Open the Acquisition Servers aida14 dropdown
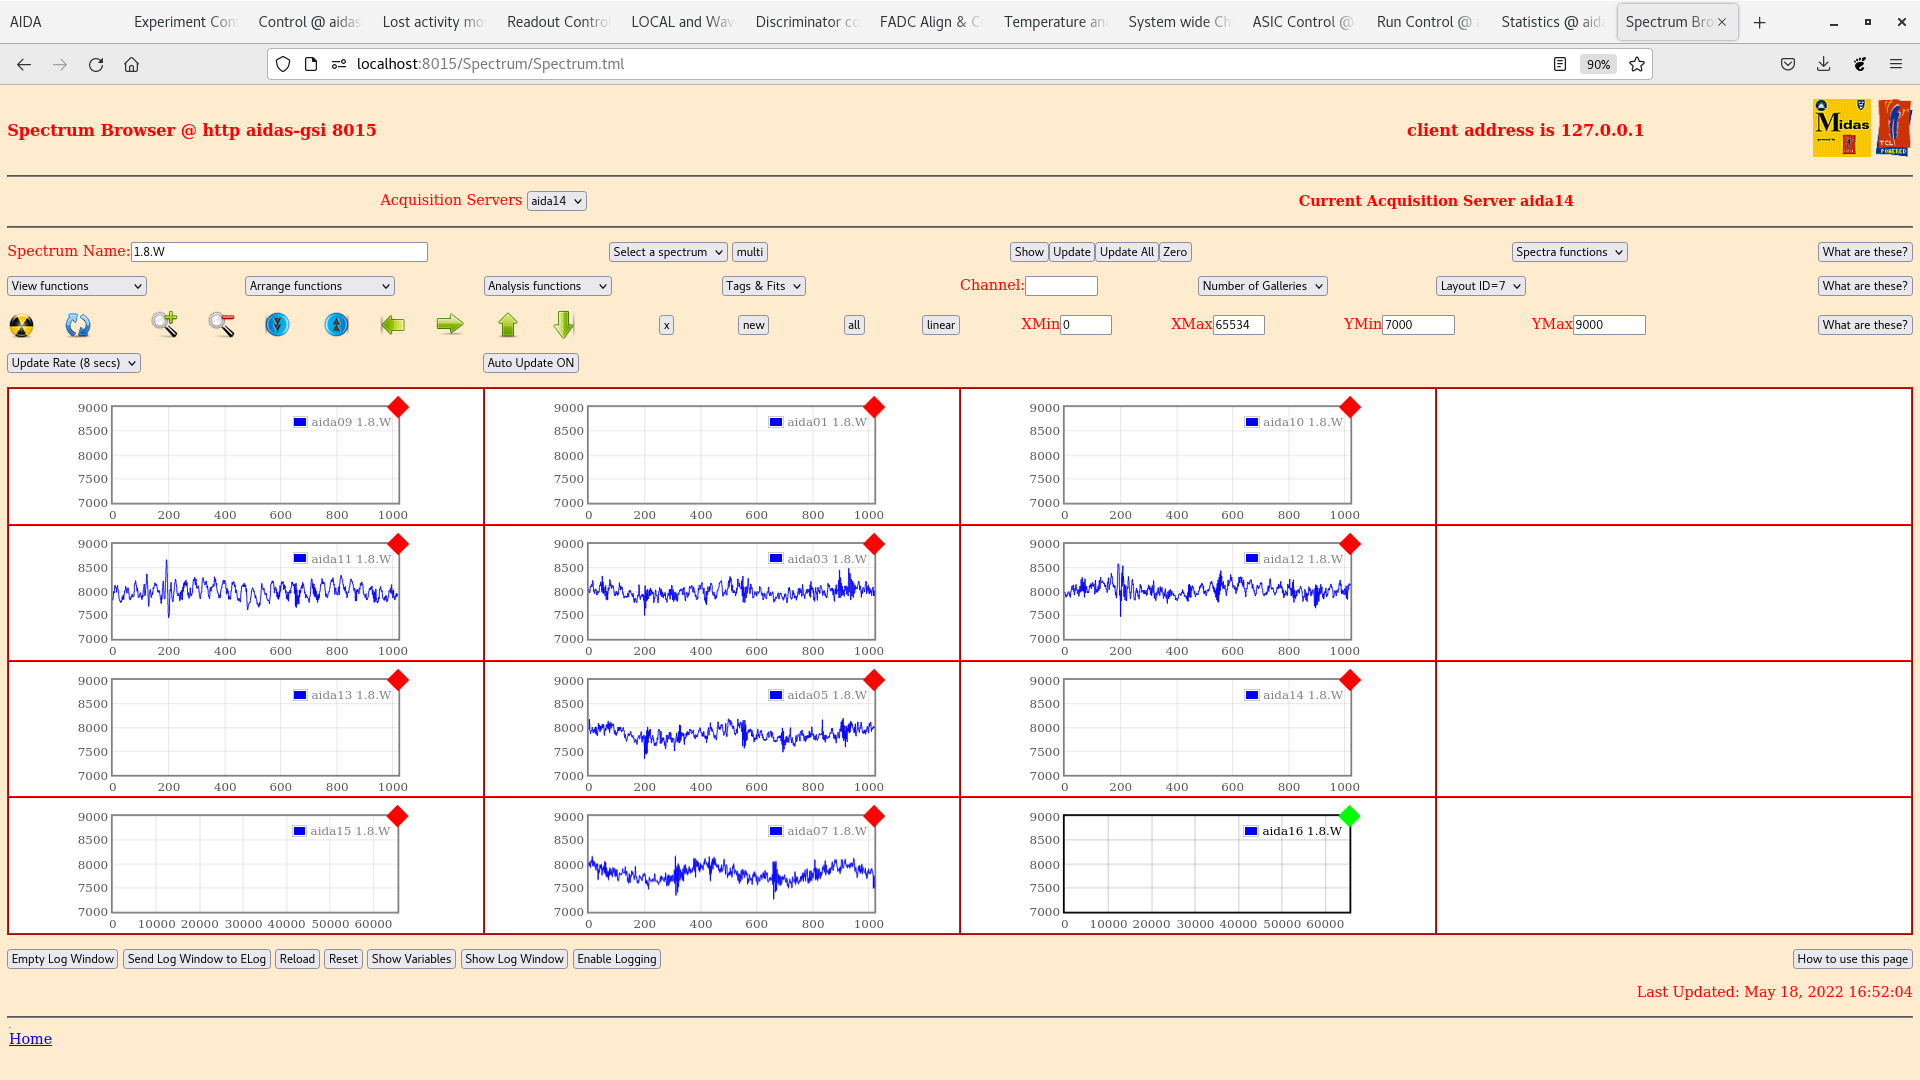 556,201
